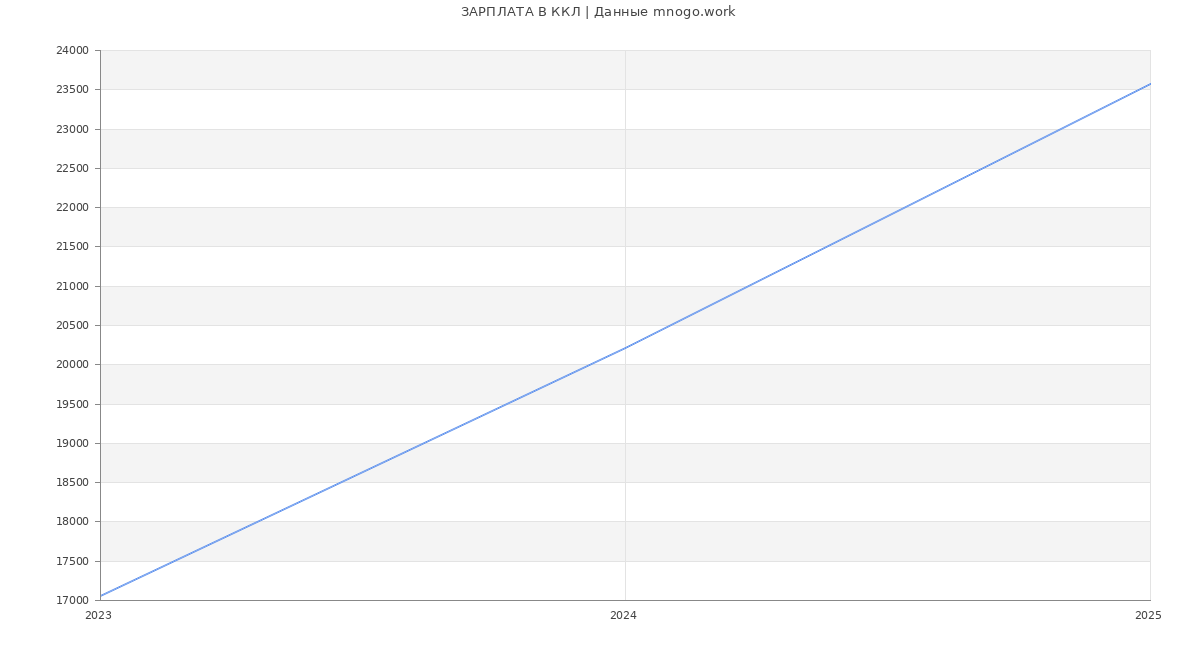Screen dimensions: 1200x650
Task: Click the 24000 y-axis label
Action: (72, 51)
